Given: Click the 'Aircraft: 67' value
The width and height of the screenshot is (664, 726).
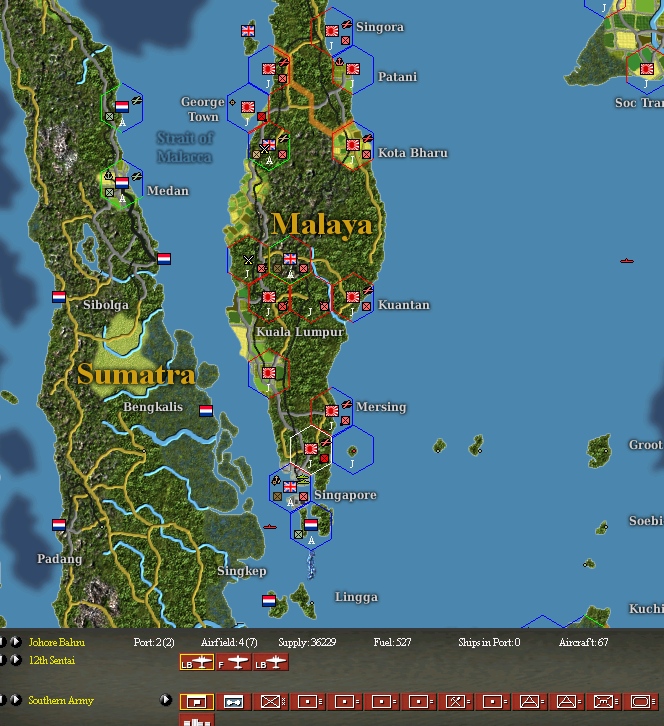Looking at the screenshot, I should [x=583, y=642].
